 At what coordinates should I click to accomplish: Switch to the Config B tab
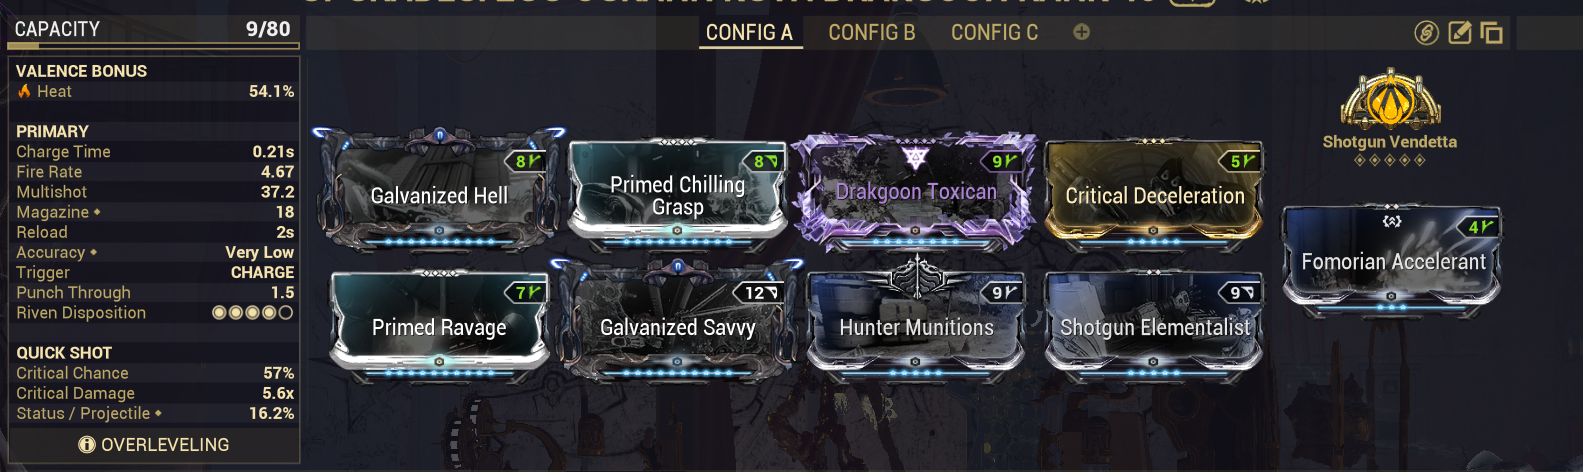872,32
